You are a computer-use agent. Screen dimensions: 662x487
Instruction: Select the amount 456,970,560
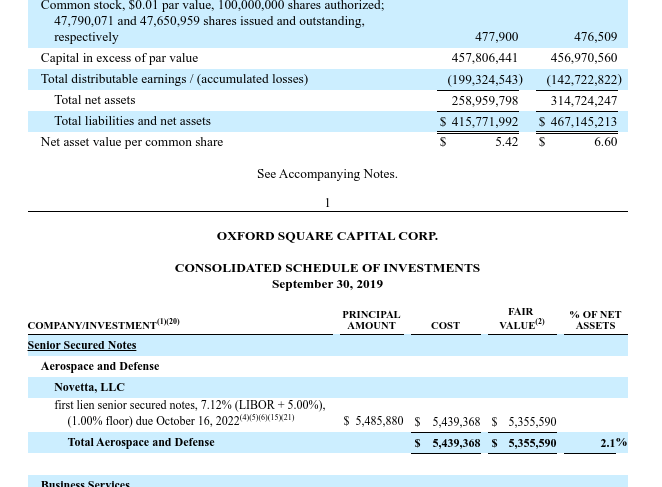(x=583, y=58)
